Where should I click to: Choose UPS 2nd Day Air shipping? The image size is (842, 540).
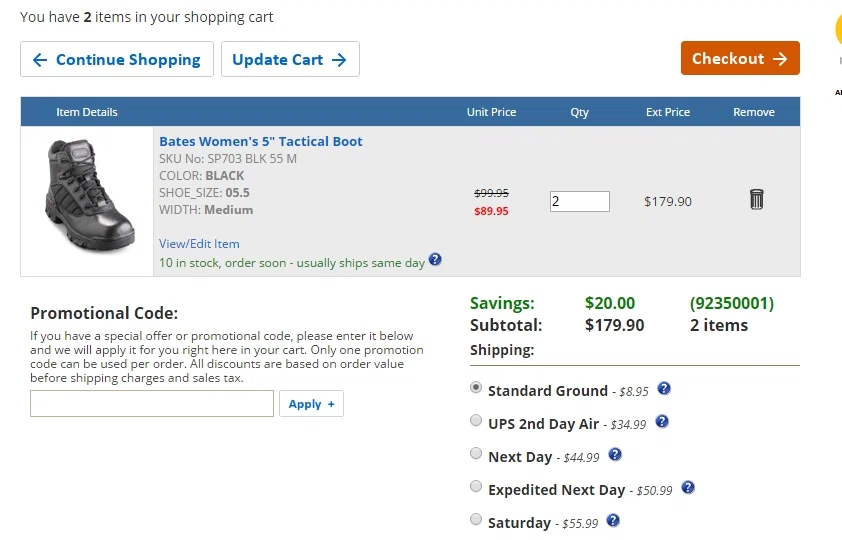(476, 421)
